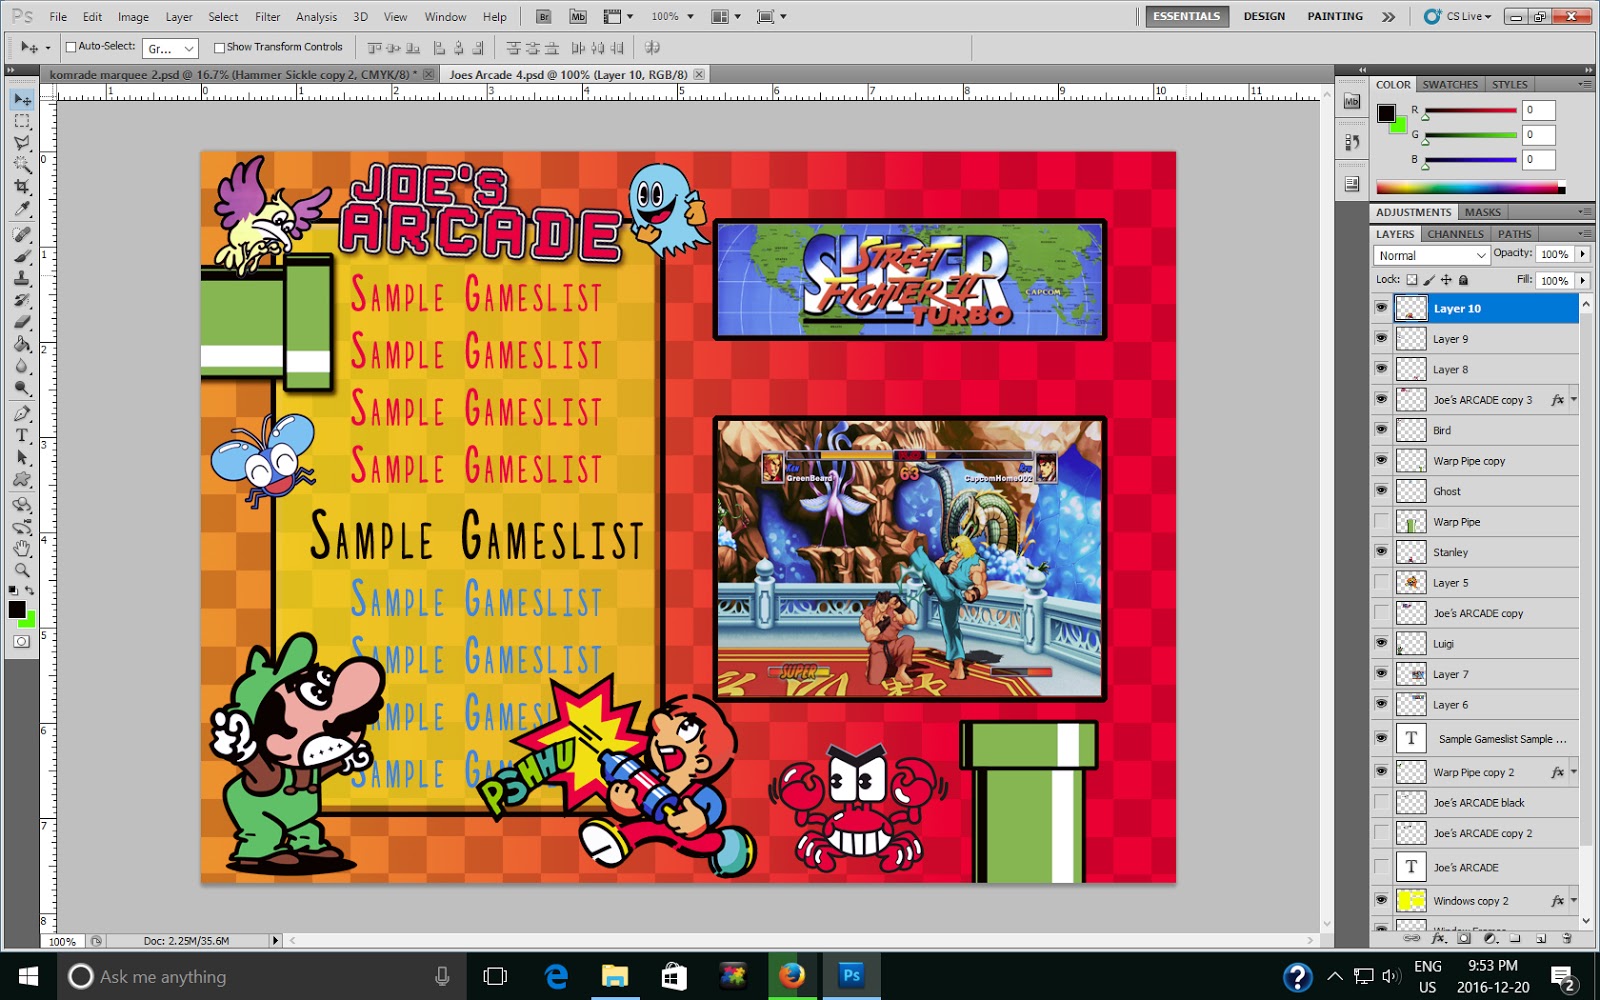1600x1000 pixels.
Task: Check Show Transform Controls
Action: tap(219, 46)
